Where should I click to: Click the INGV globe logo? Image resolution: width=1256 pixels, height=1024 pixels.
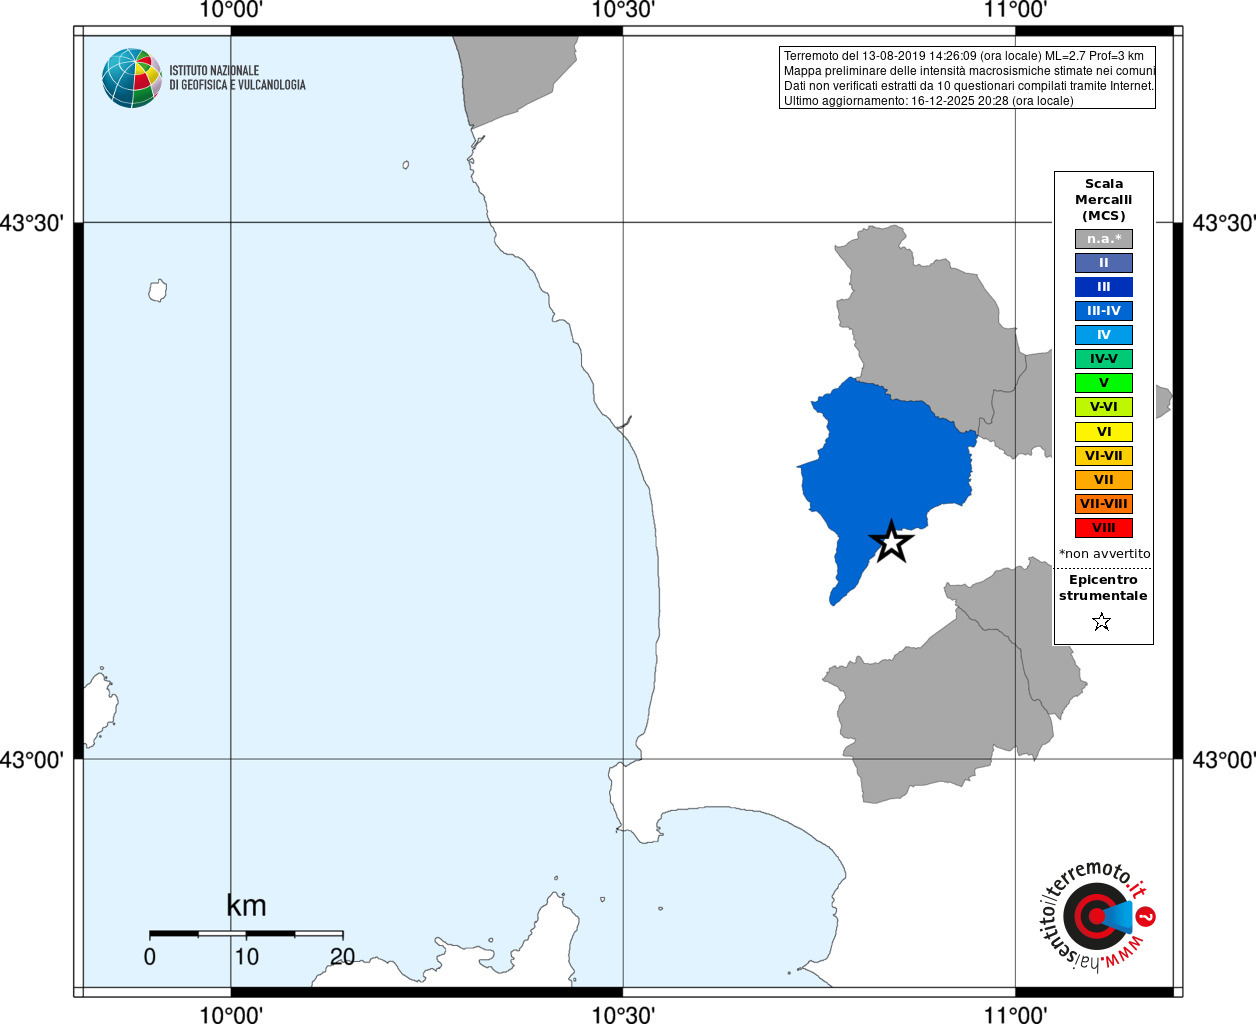coord(132,78)
